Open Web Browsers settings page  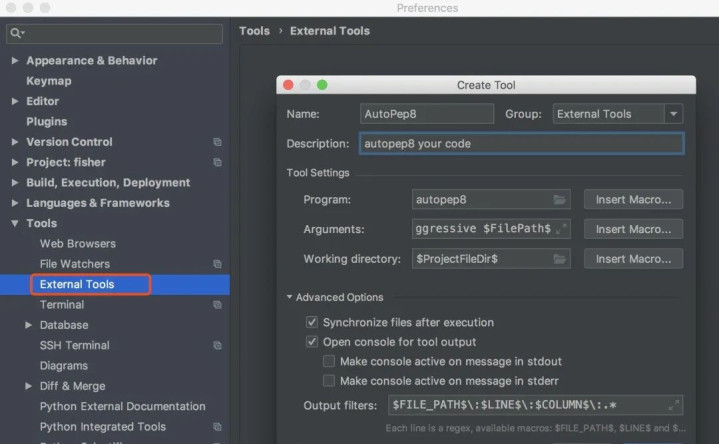tap(77, 243)
